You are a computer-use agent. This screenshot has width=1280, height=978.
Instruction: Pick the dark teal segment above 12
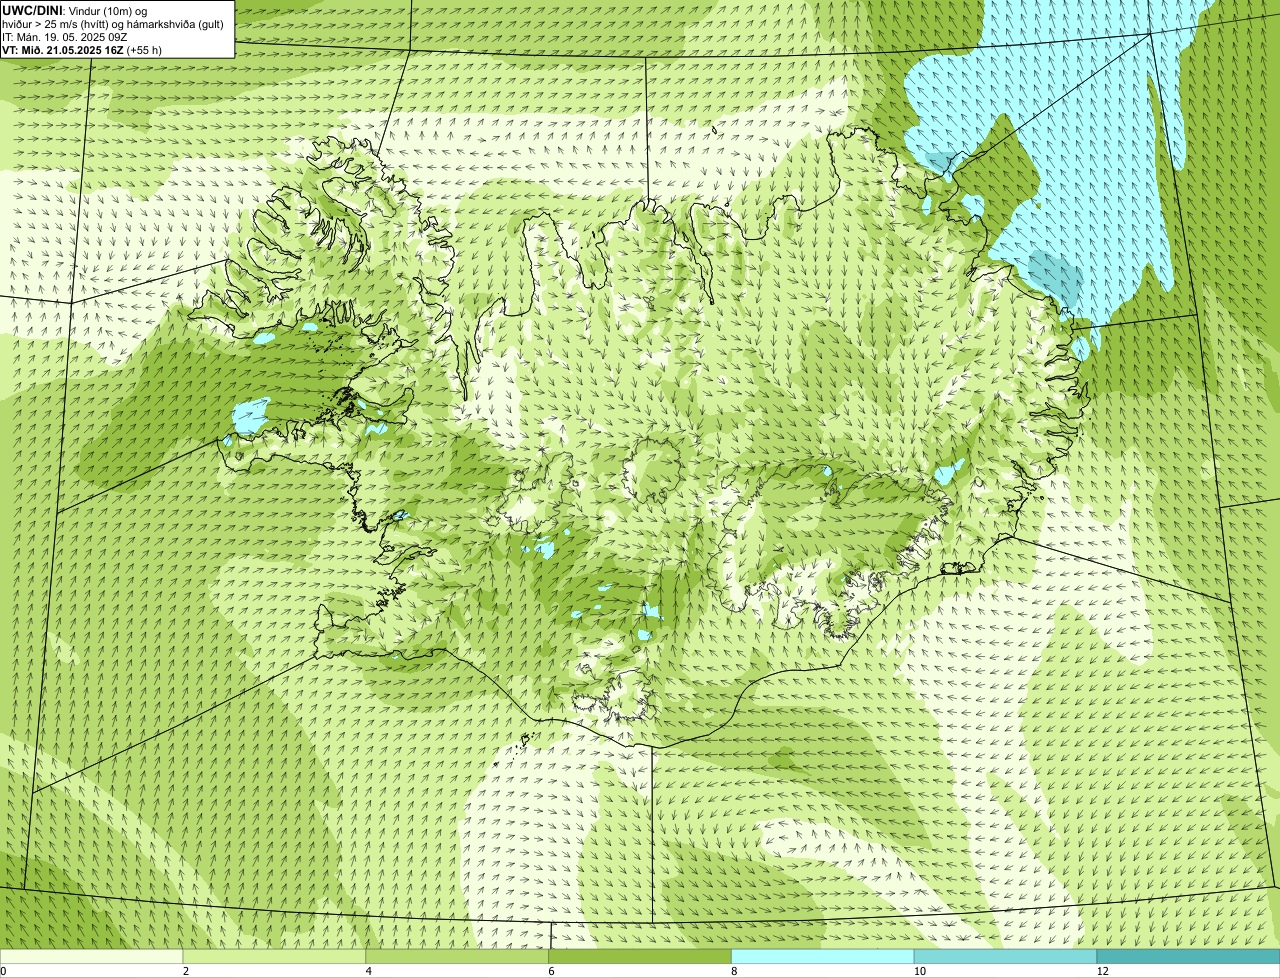coord(1189,956)
